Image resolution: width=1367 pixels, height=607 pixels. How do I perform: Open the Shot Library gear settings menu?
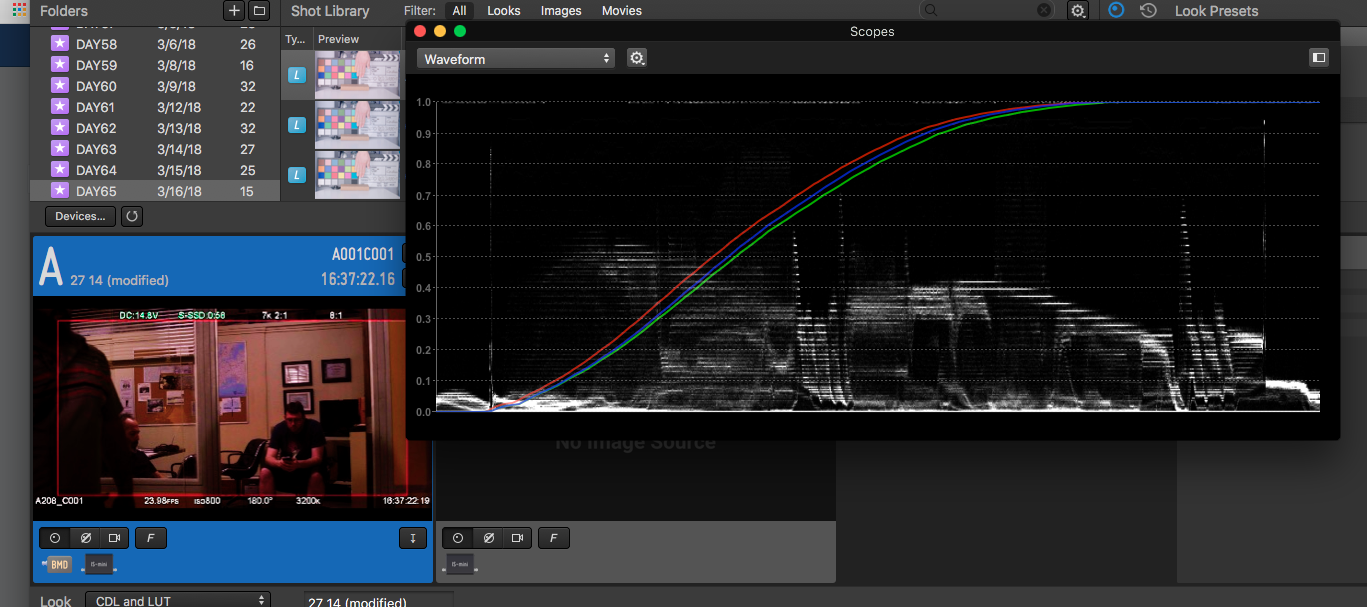pyautogui.click(x=1077, y=11)
